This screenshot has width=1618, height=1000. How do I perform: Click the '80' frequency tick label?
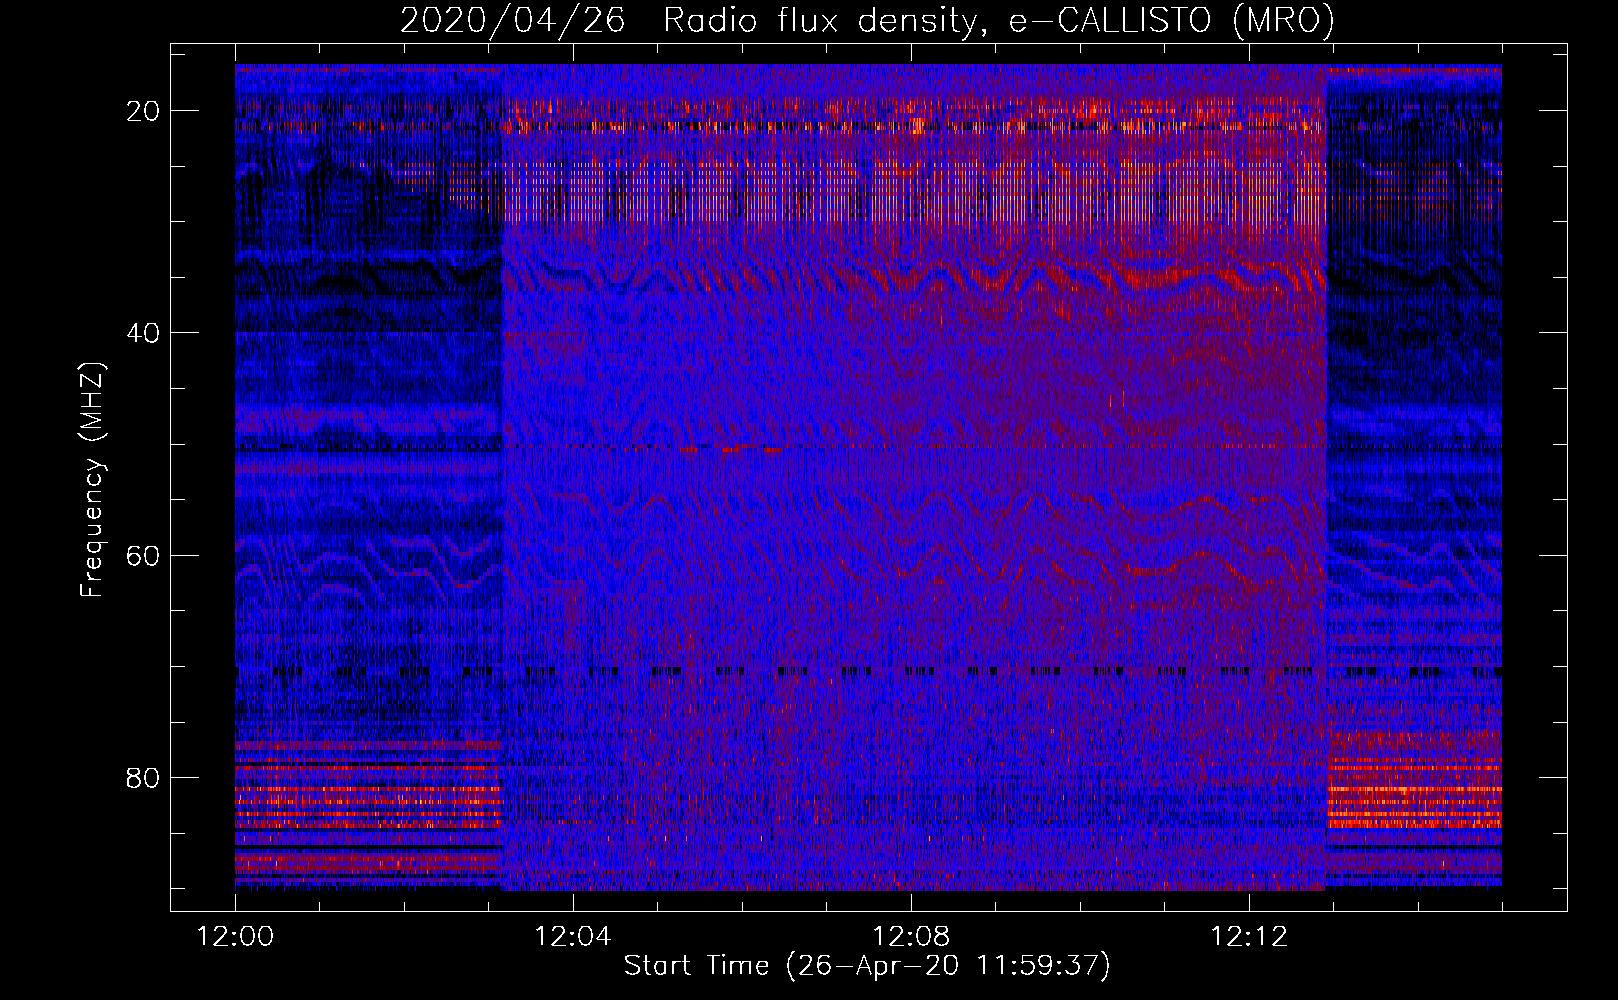143,778
